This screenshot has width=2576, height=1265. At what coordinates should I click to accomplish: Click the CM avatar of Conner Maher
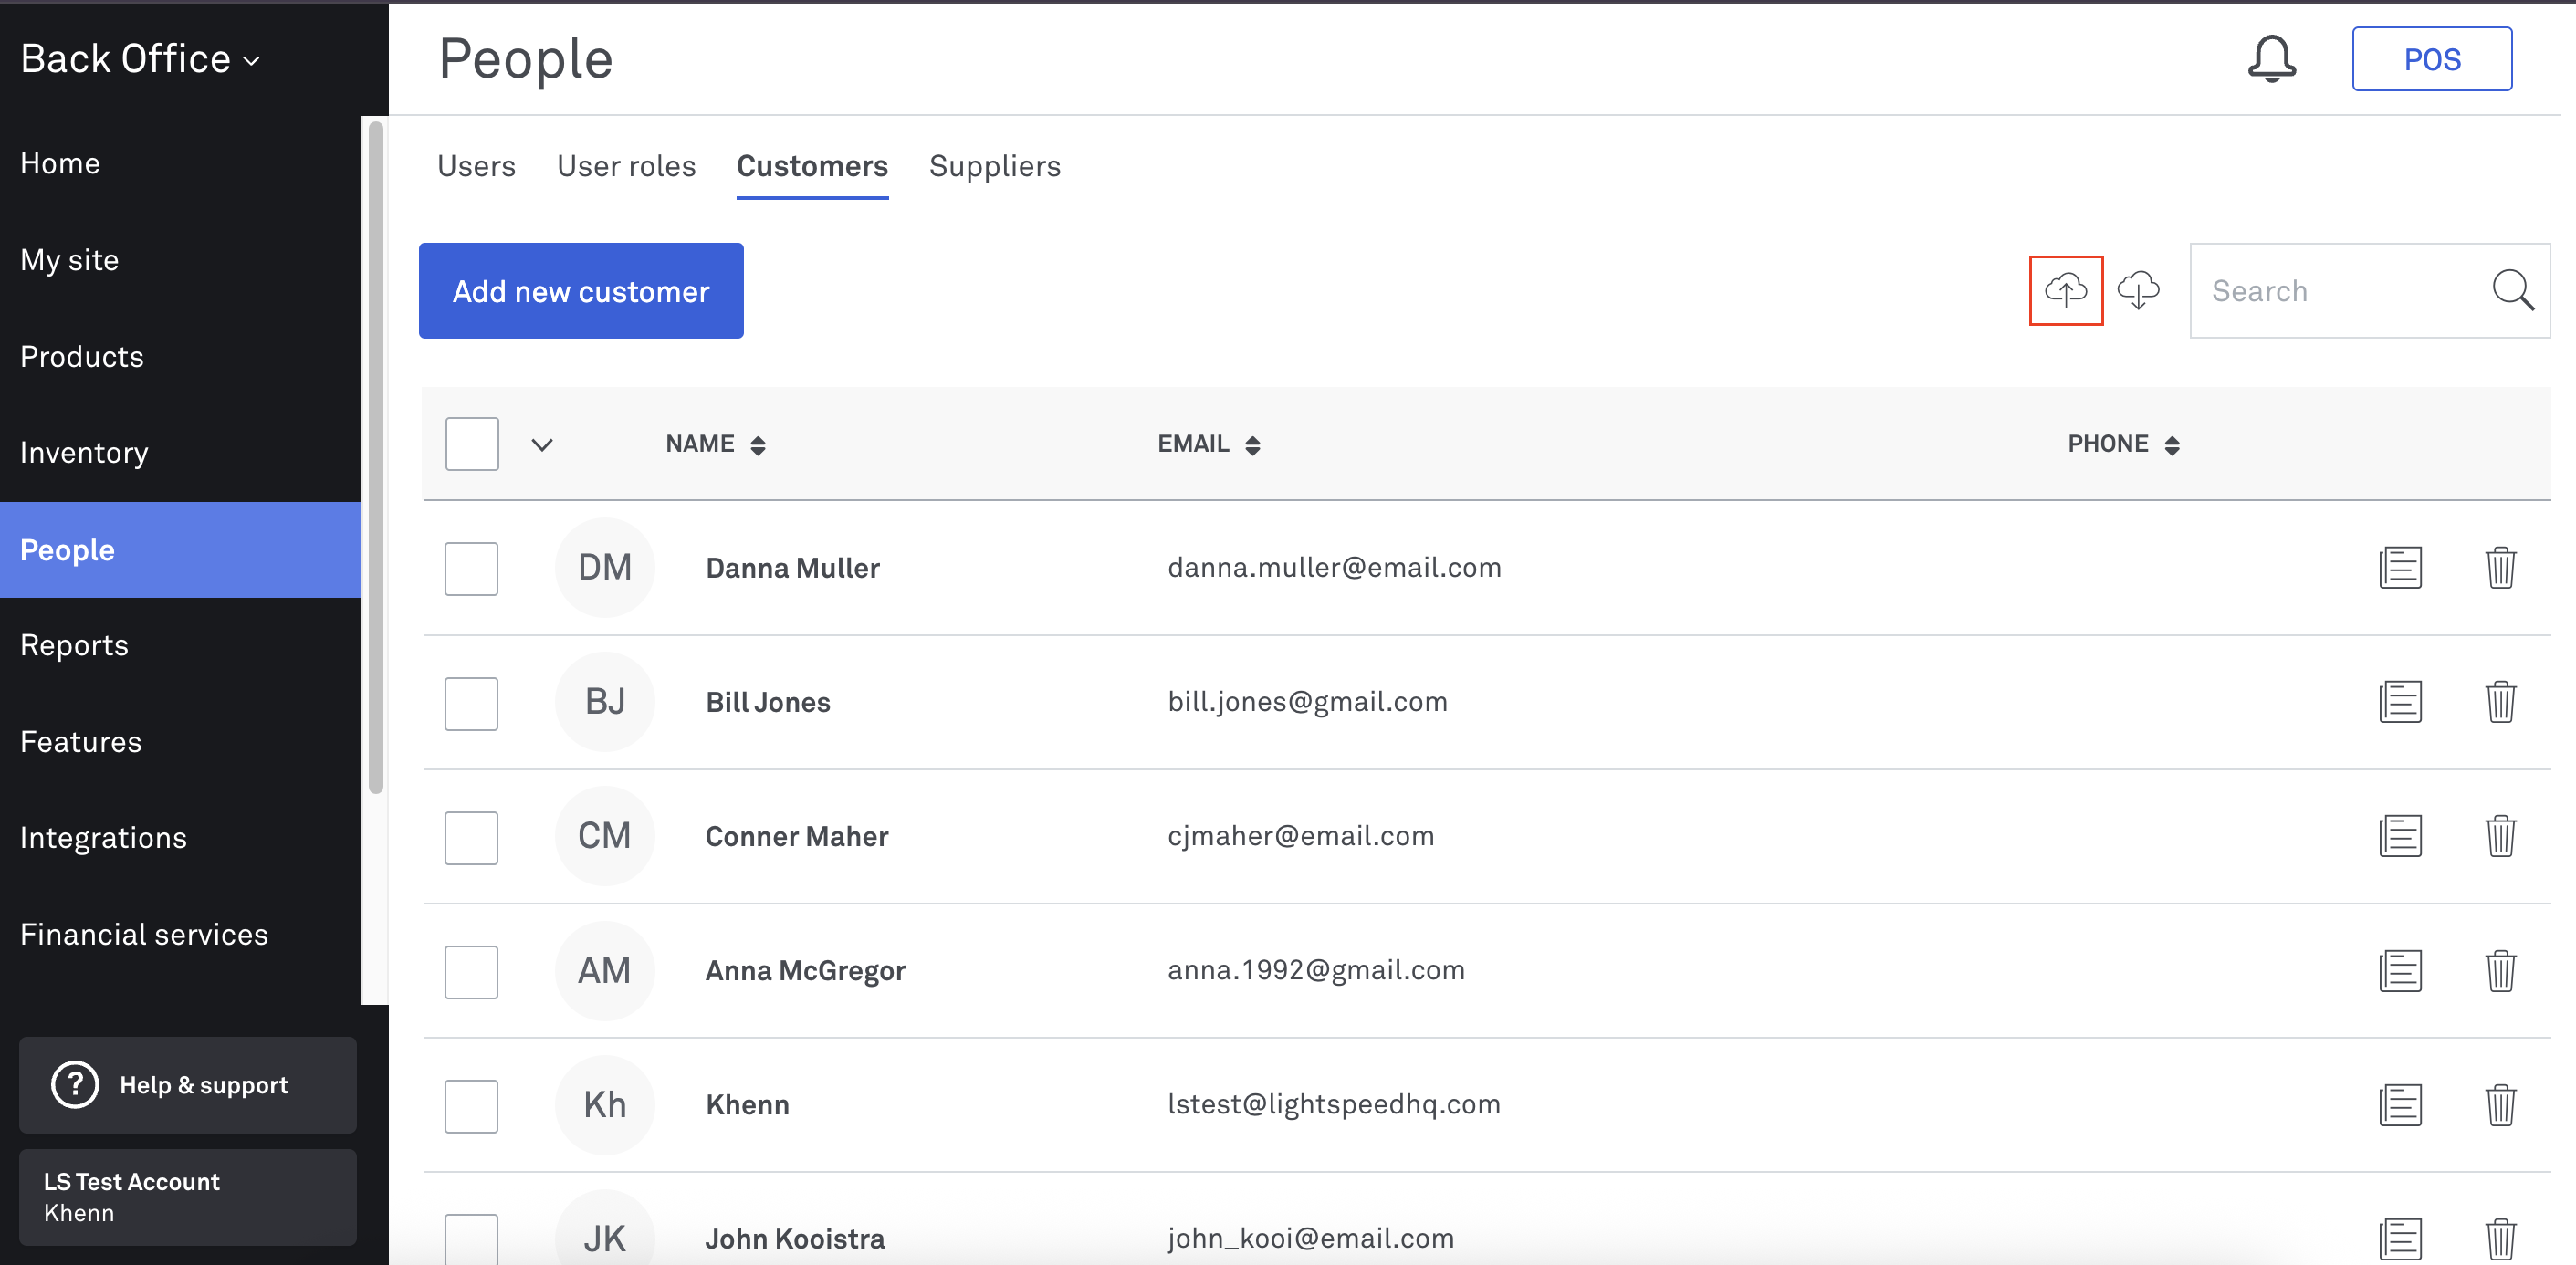(605, 836)
